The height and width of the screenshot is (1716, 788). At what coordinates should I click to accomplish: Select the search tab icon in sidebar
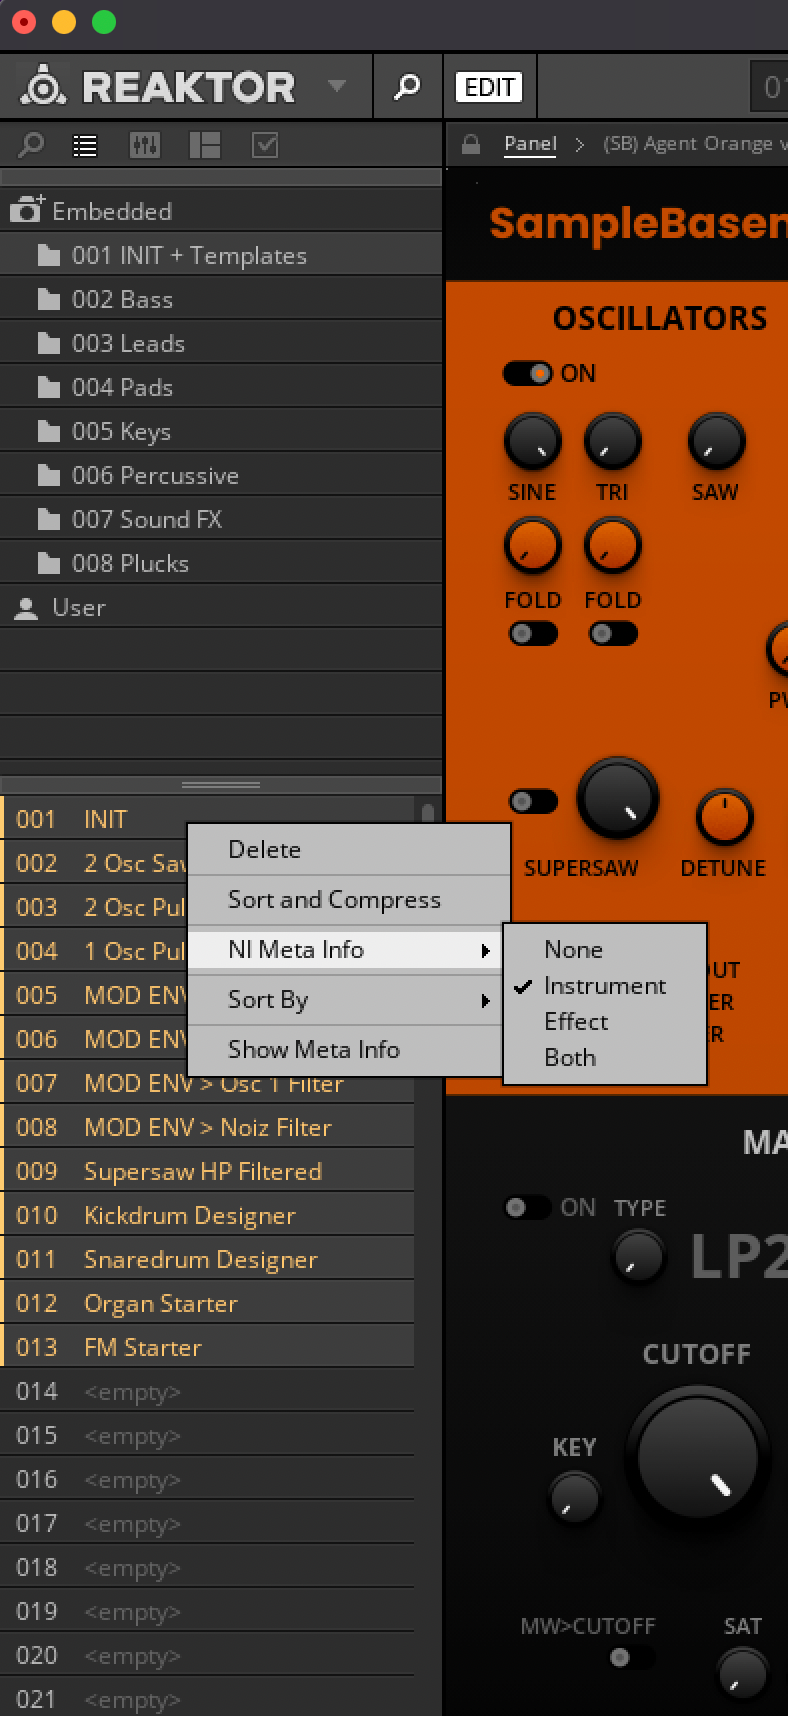pos(31,145)
